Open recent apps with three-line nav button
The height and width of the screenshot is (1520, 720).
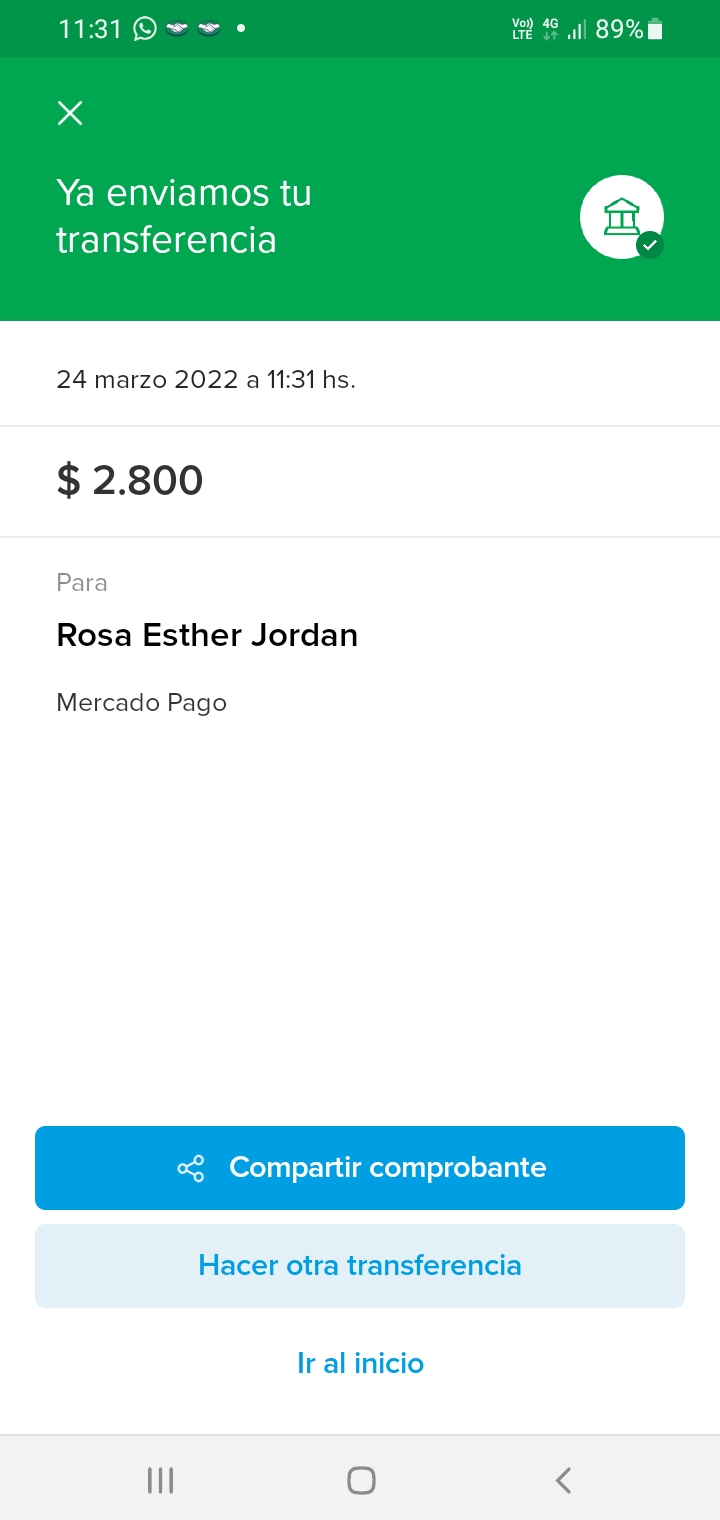pos(160,1480)
